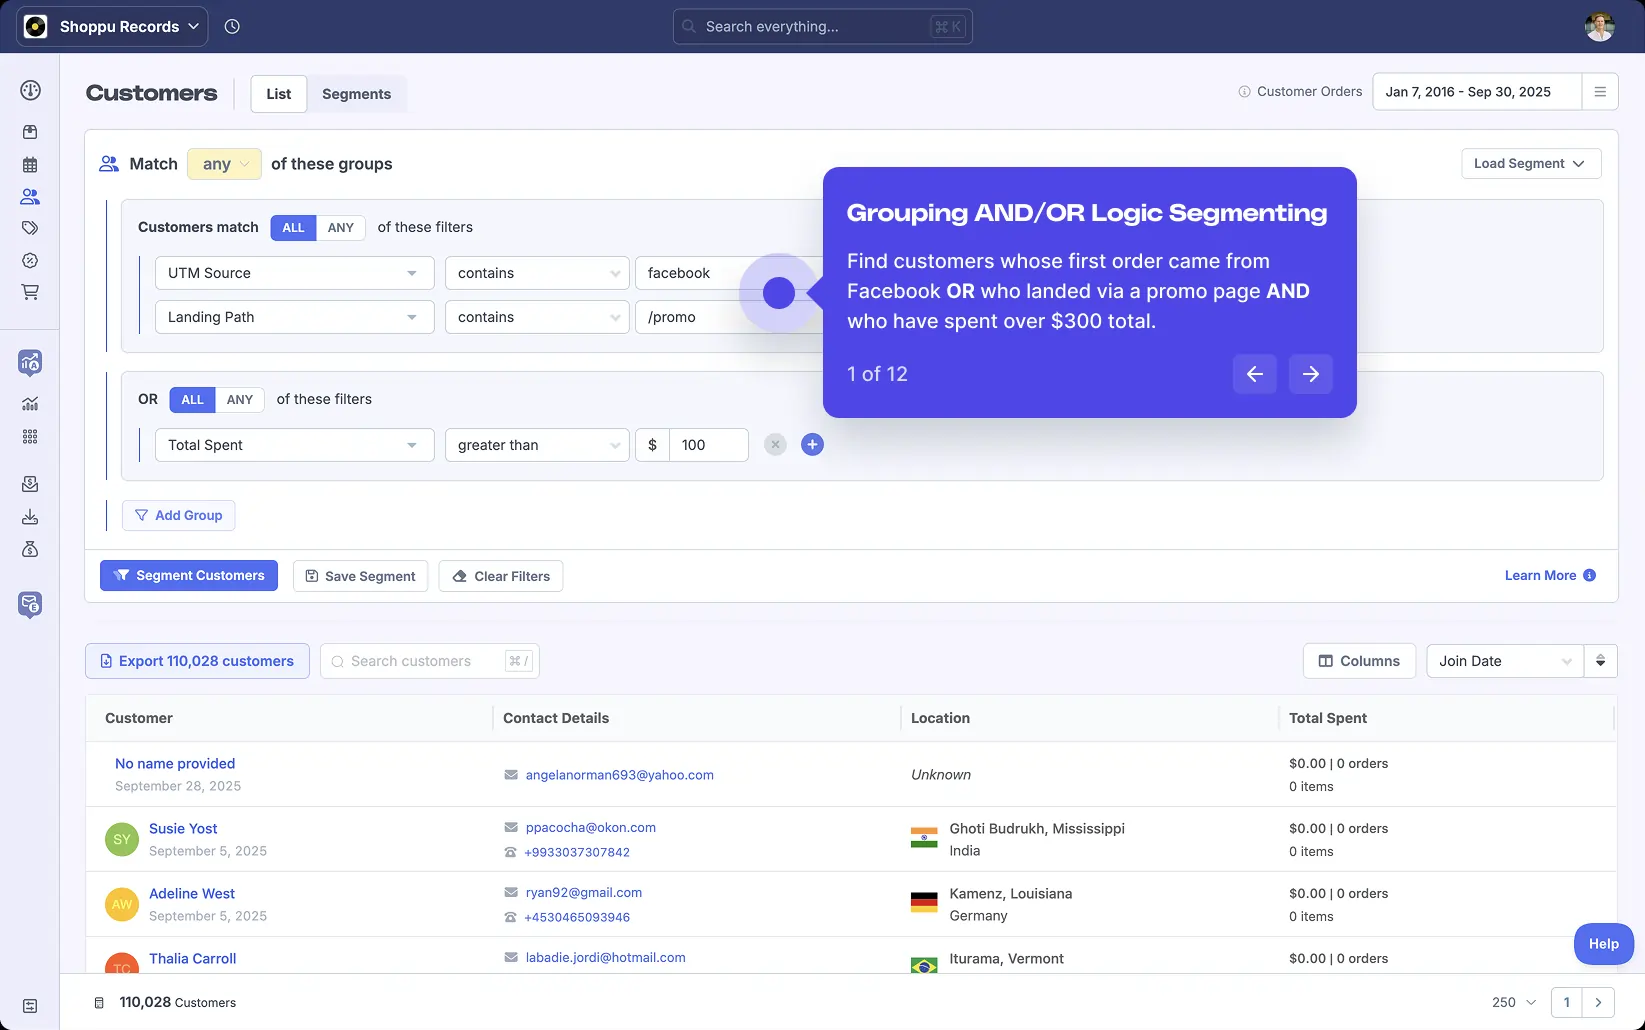Open the UTM Source filter dropdown
The width and height of the screenshot is (1645, 1030).
pyautogui.click(x=293, y=272)
